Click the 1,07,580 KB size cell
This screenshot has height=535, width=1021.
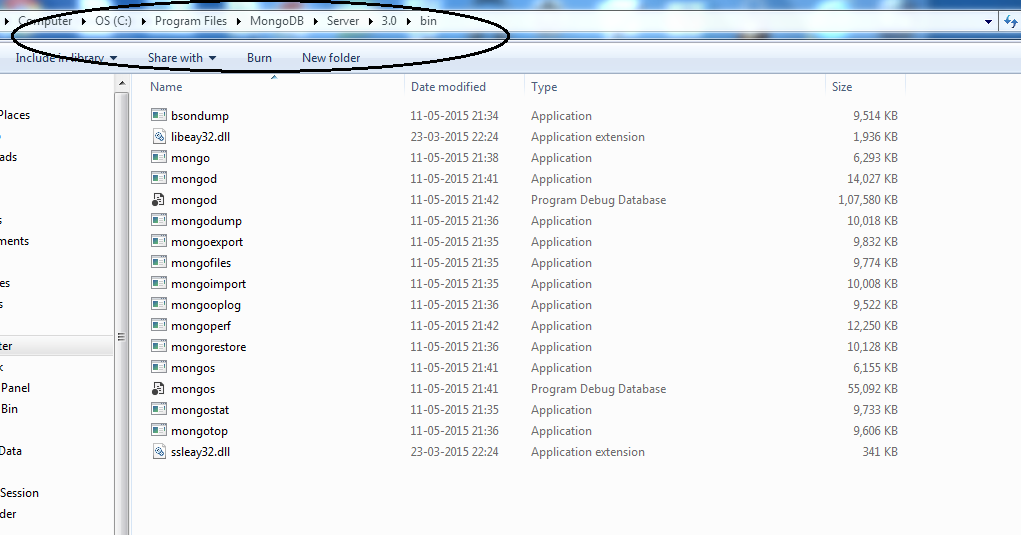coord(867,200)
